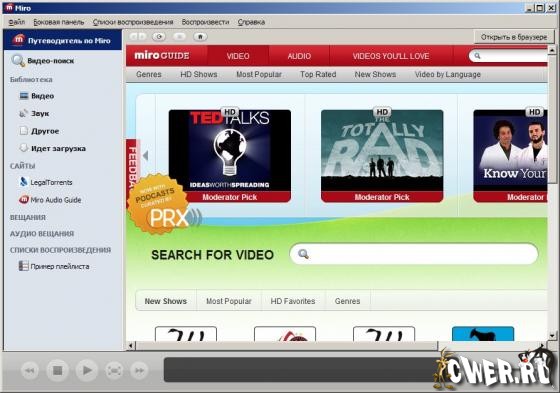560x393 pixels.
Task: Open the Sidebar menu
Action: coord(59,22)
